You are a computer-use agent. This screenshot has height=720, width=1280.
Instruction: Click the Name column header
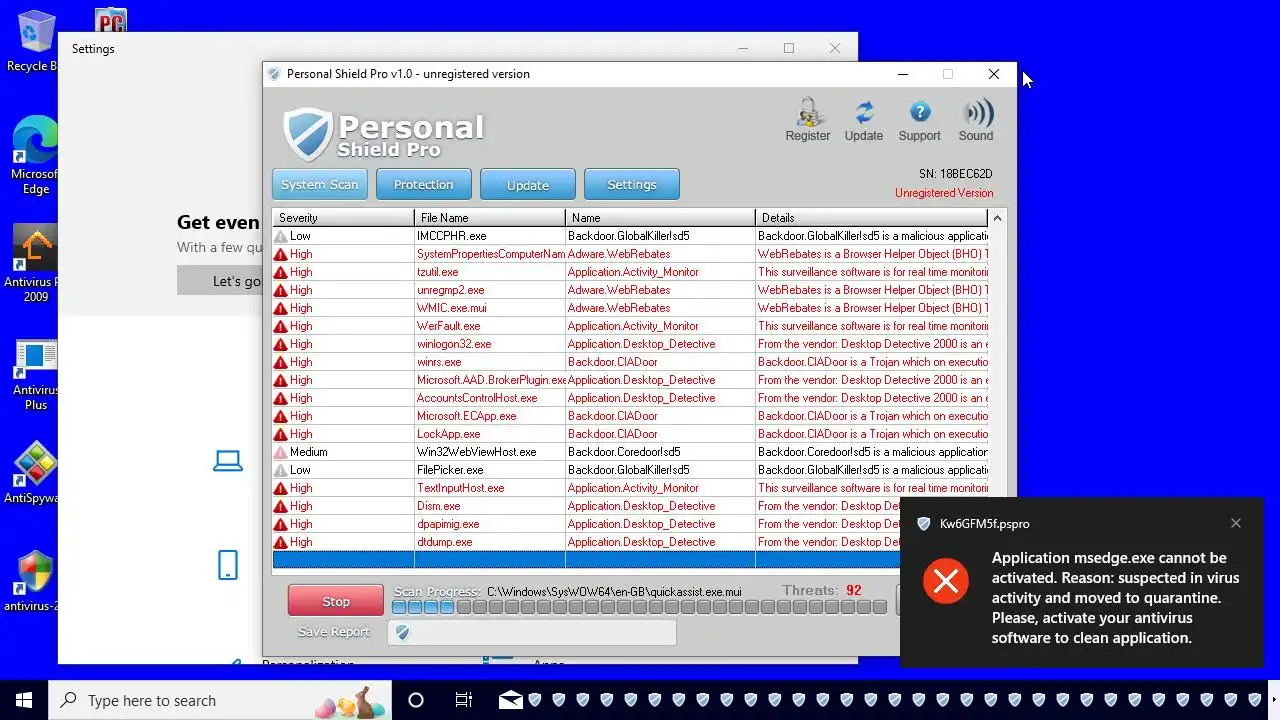click(x=660, y=217)
